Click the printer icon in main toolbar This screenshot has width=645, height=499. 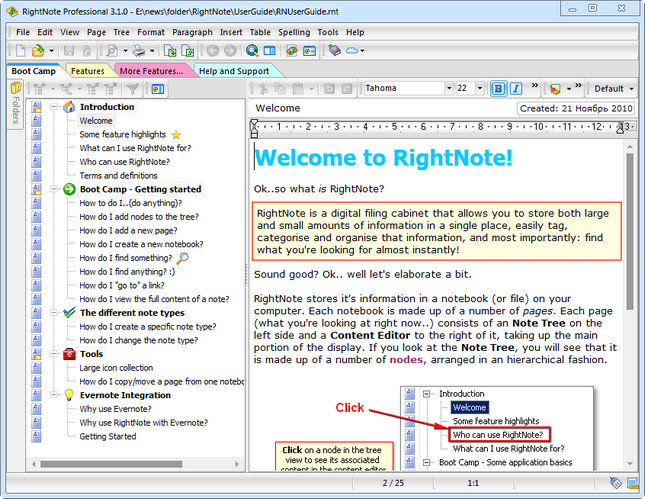click(x=139, y=50)
